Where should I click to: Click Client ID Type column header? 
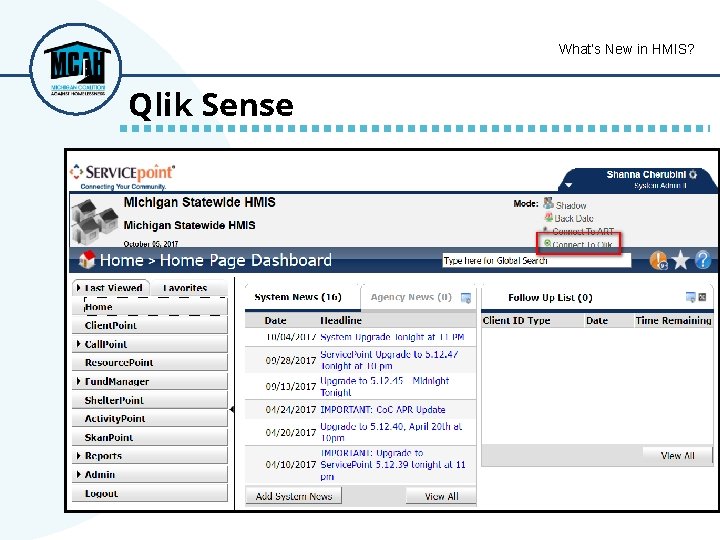[516, 321]
